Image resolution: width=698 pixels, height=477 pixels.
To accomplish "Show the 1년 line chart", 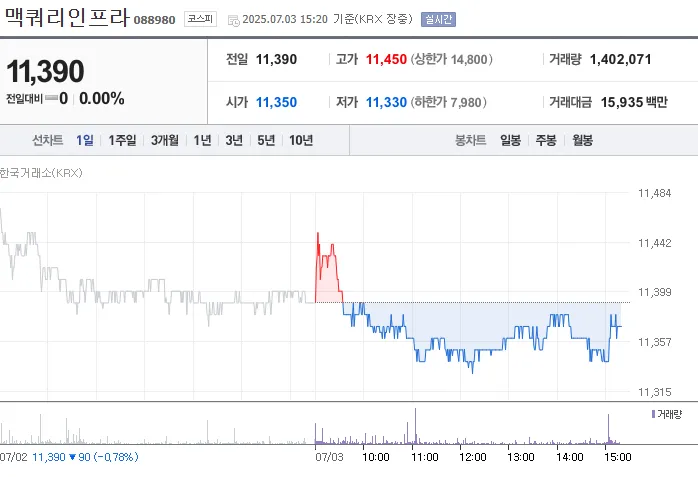I will tap(203, 141).
